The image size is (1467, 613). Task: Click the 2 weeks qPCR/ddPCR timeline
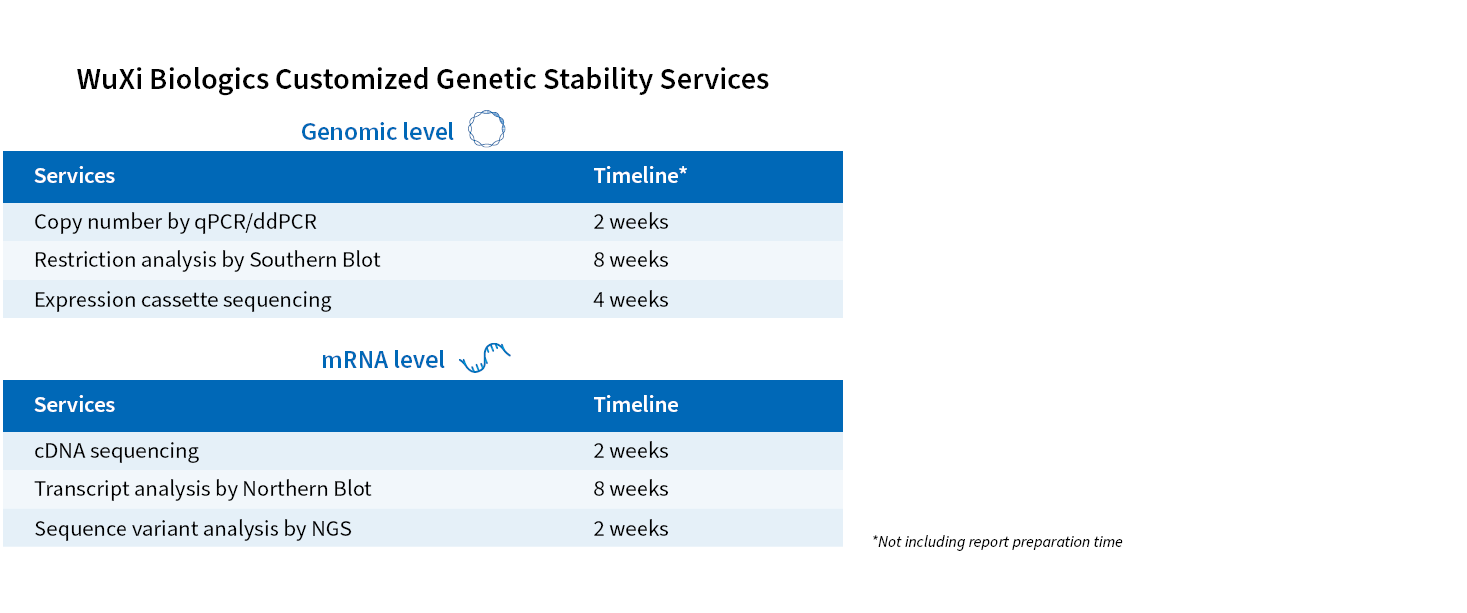[x=631, y=222]
